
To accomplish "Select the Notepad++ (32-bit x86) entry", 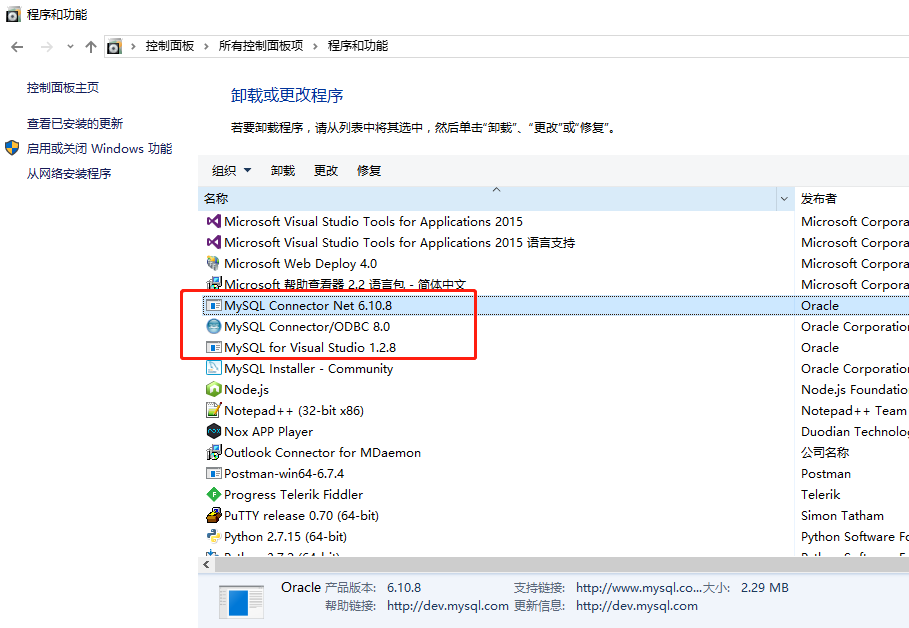I will point(294,411).
